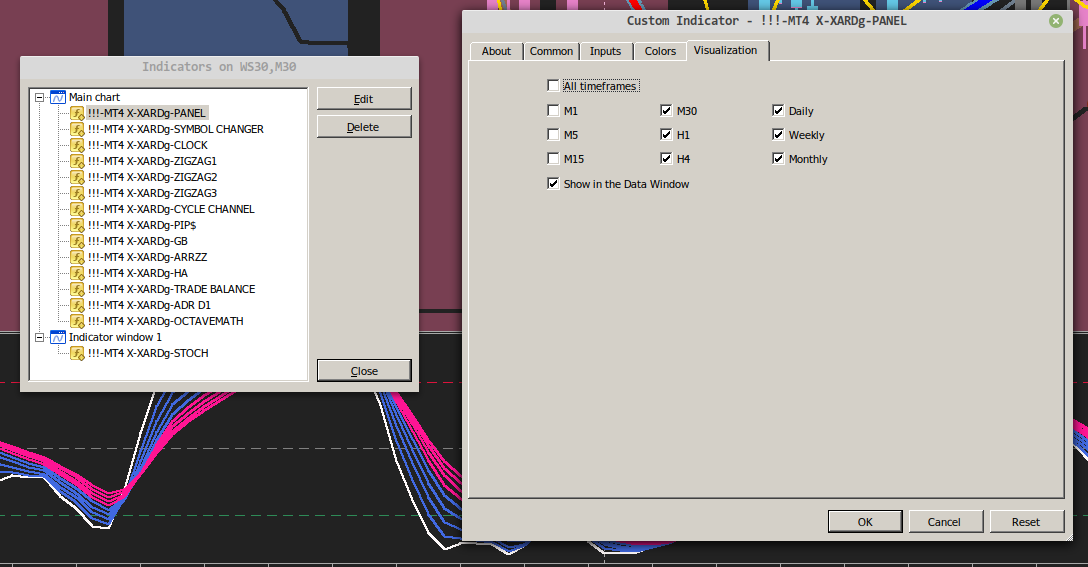
Task: Select the Visualization tab
Action: coord(726,51)
